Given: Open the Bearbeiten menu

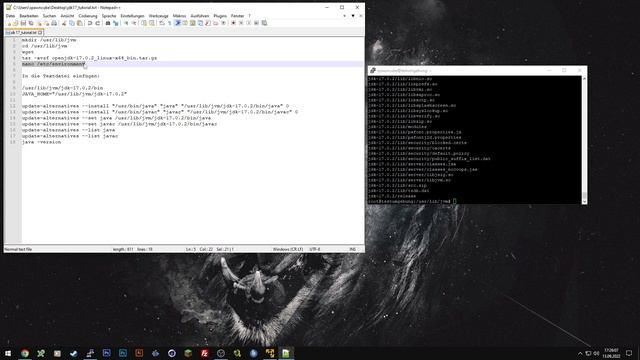Looking at the screenshot, I should pyautogui.click(x=29, y=16).
